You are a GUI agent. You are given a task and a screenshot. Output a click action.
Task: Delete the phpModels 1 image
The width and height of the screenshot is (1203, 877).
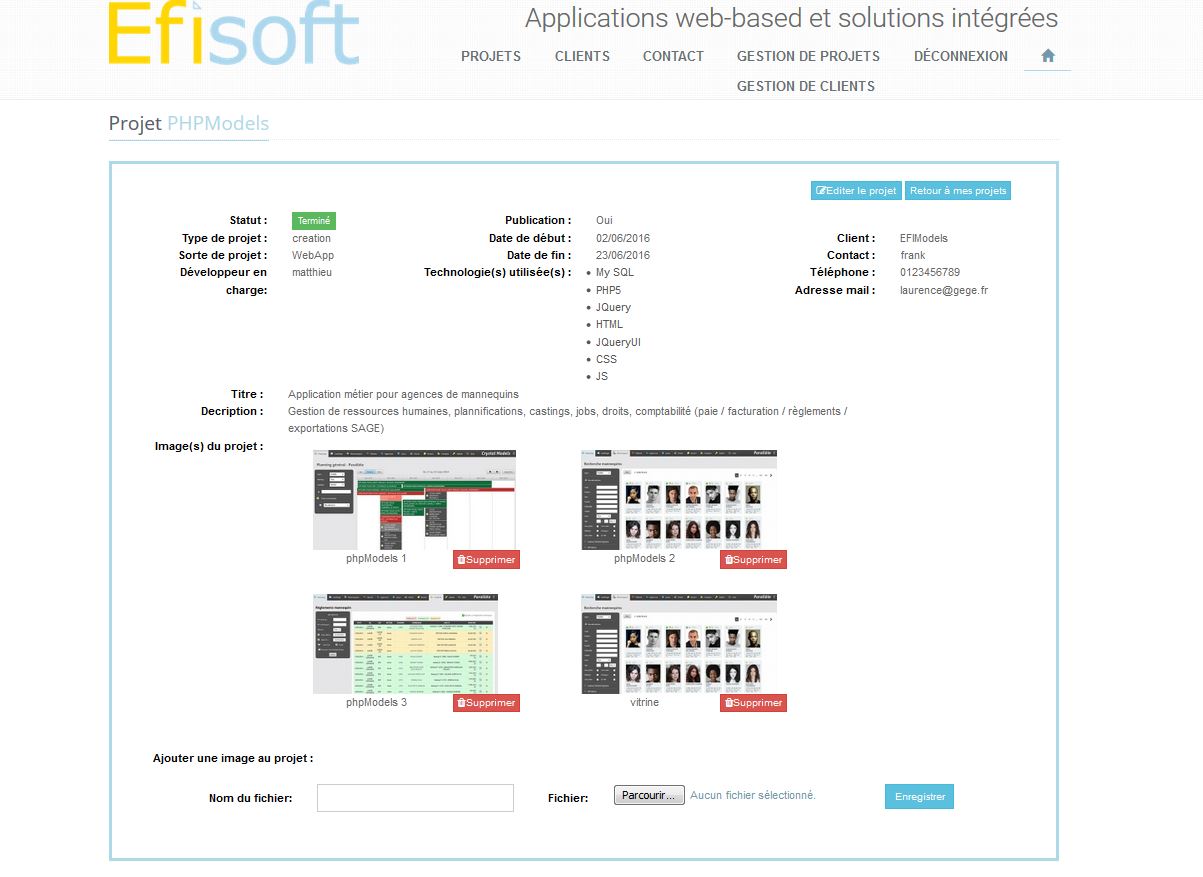coord(486,560)
